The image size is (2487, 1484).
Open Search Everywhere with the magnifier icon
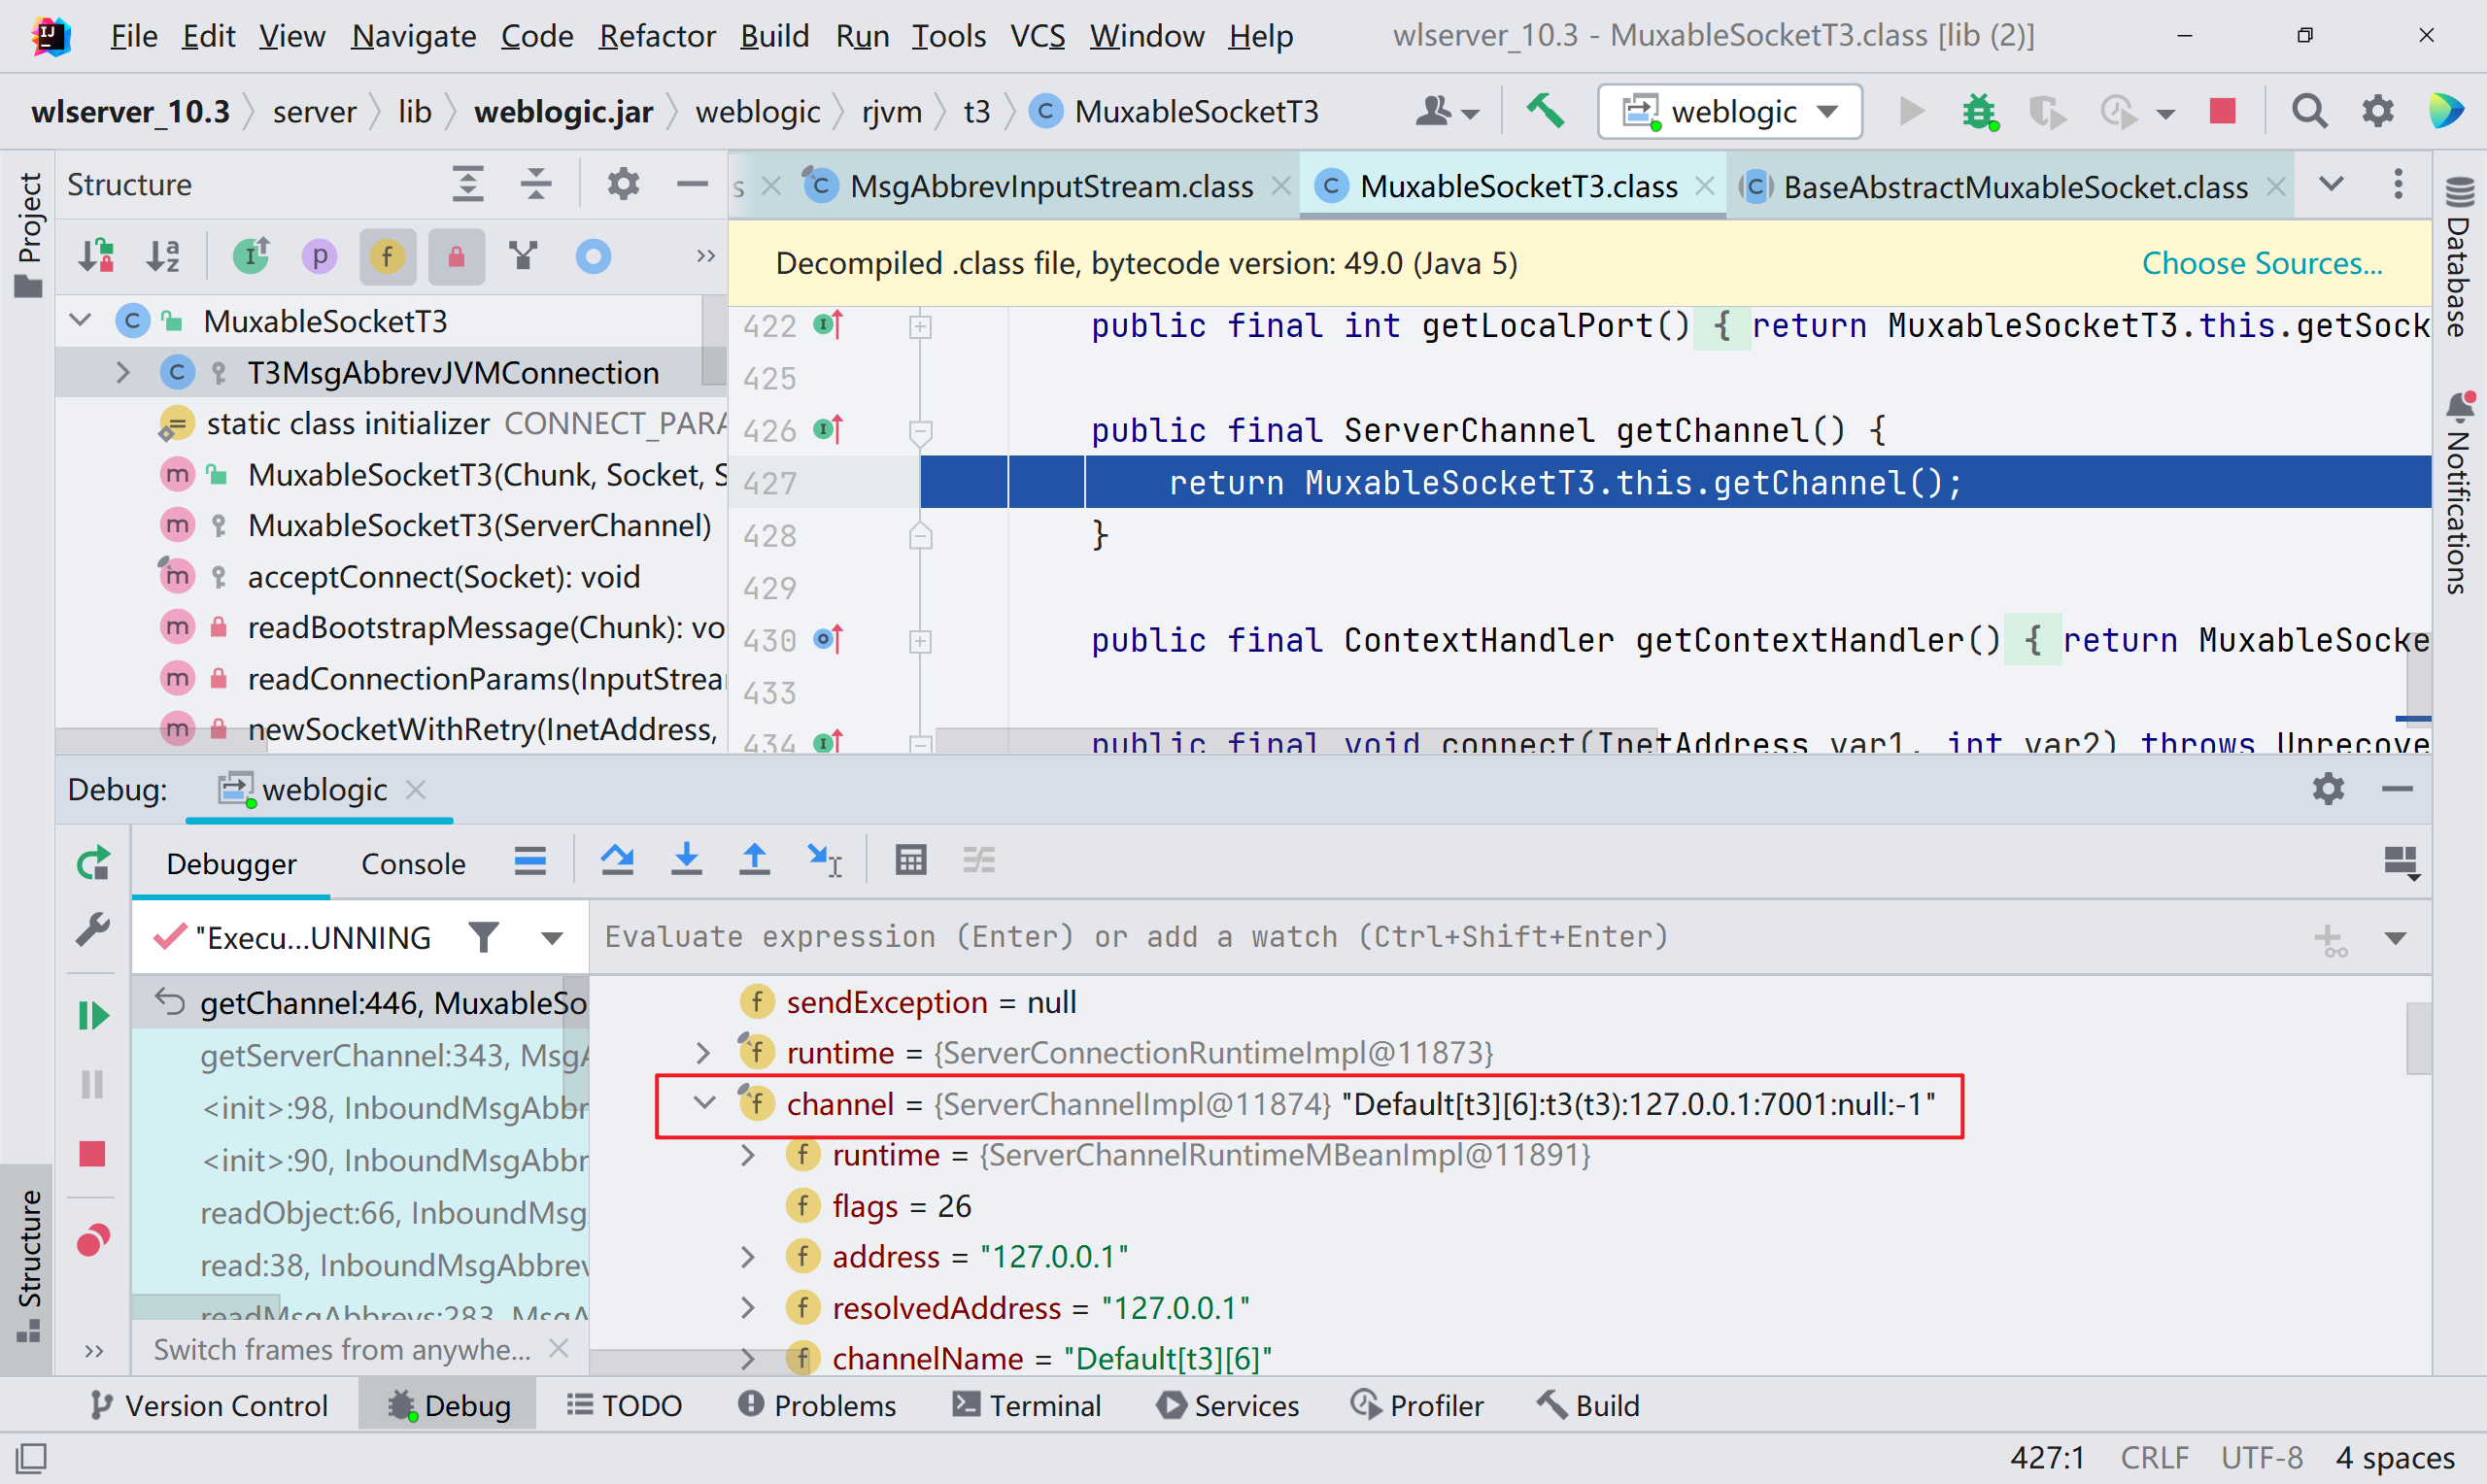2310,111
